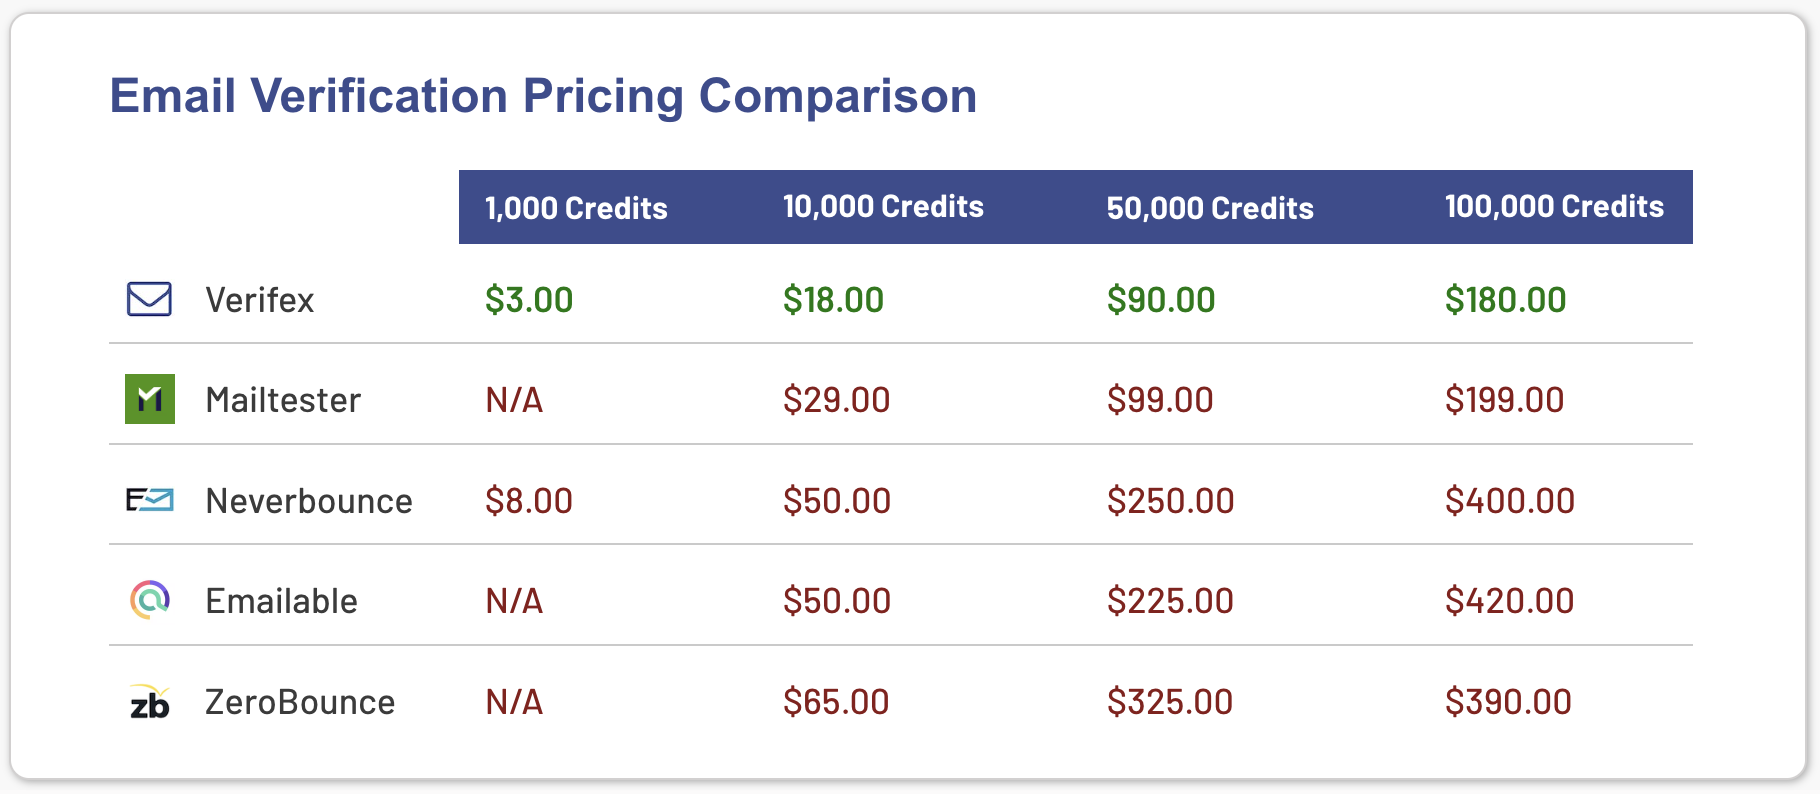
Task: Click the 100,000 Credits column header
Action: point(1554,207)
